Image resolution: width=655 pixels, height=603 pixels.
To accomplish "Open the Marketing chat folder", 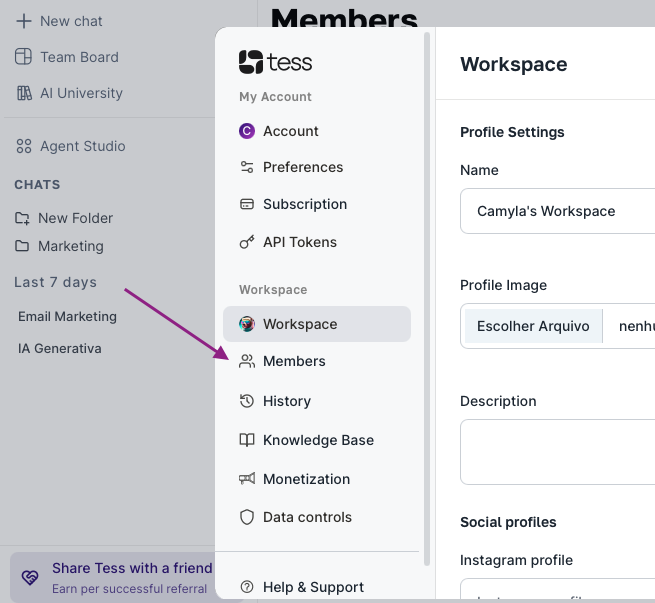I will (59, 246).
